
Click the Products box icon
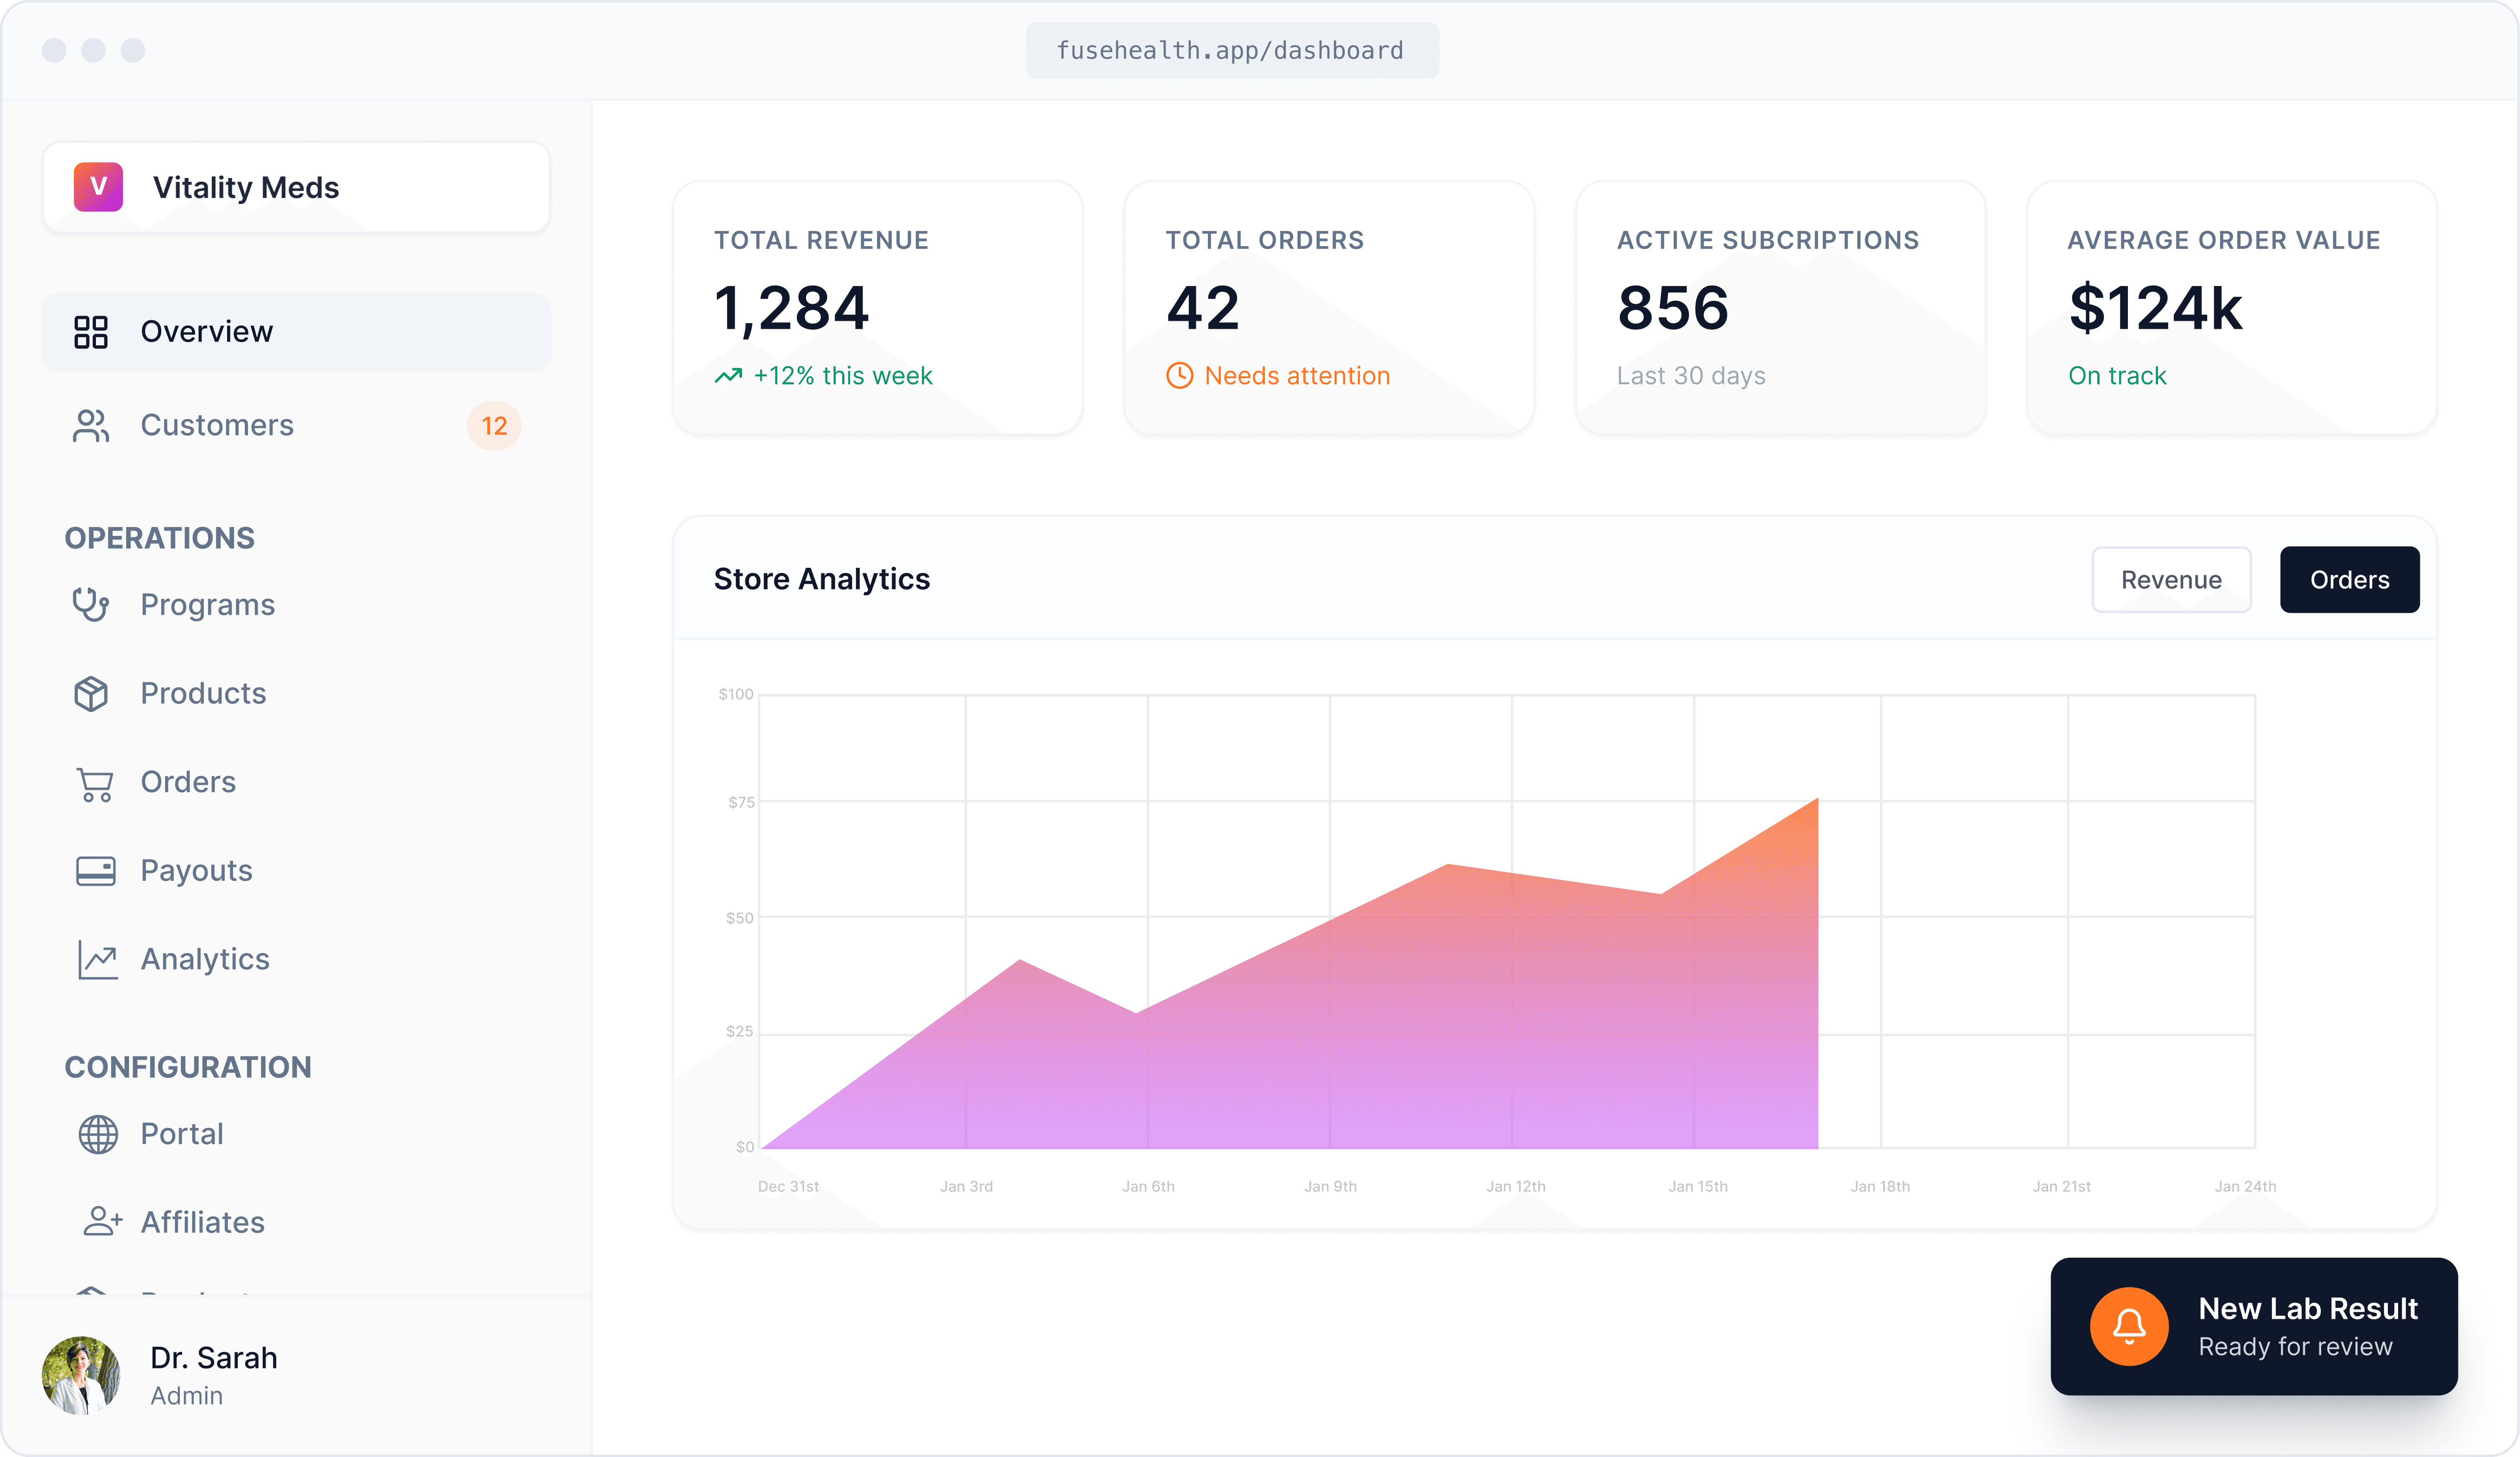click(91, 694)
